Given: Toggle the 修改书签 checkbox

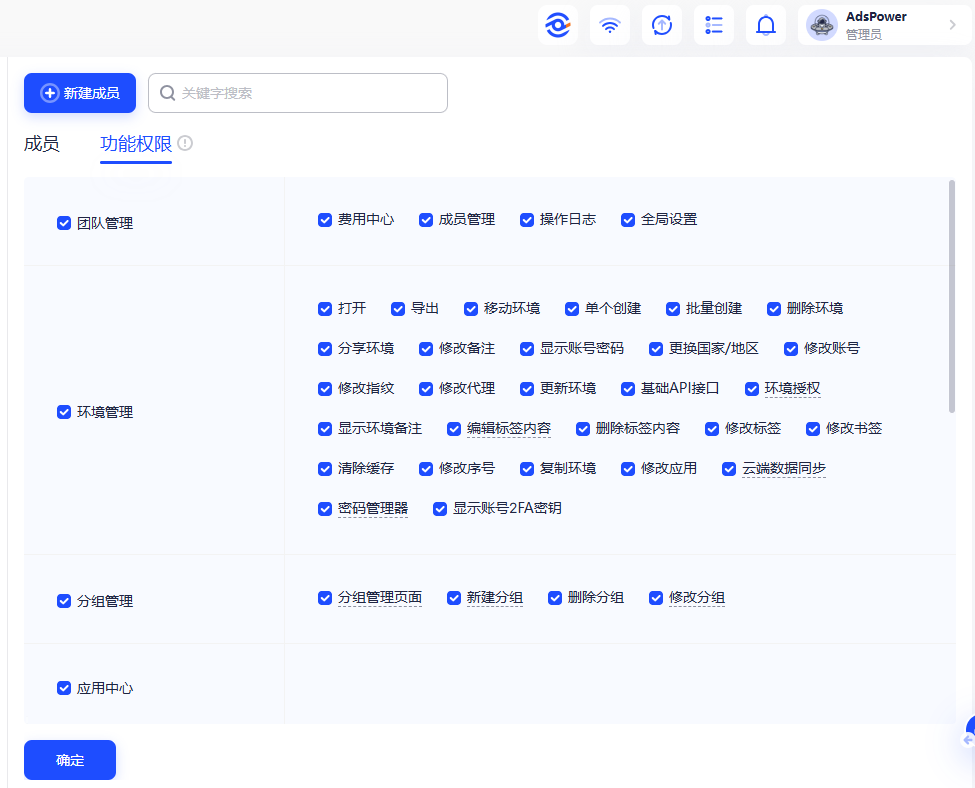Looking at the screenshot, I should [813, 429].
